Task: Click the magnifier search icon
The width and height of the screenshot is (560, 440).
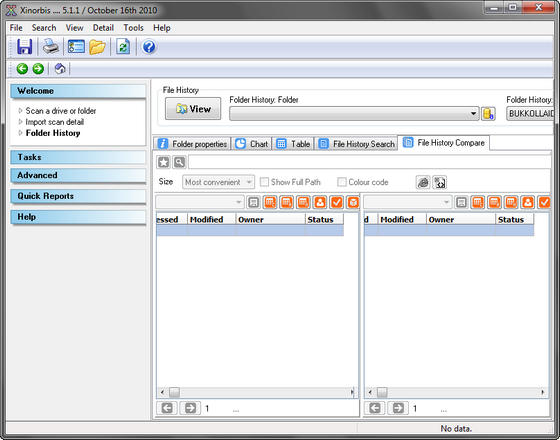Action: 179,162
